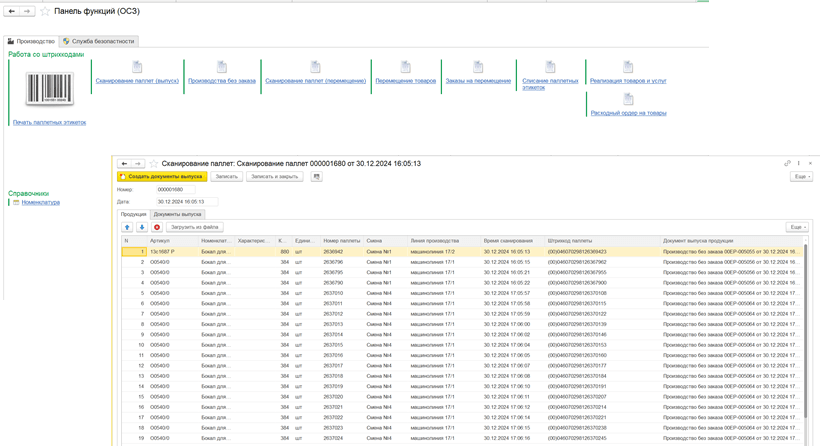The image size is (820, 446).
Task: Click the document icon above Расходный ордер на товары
Action: 628,100
